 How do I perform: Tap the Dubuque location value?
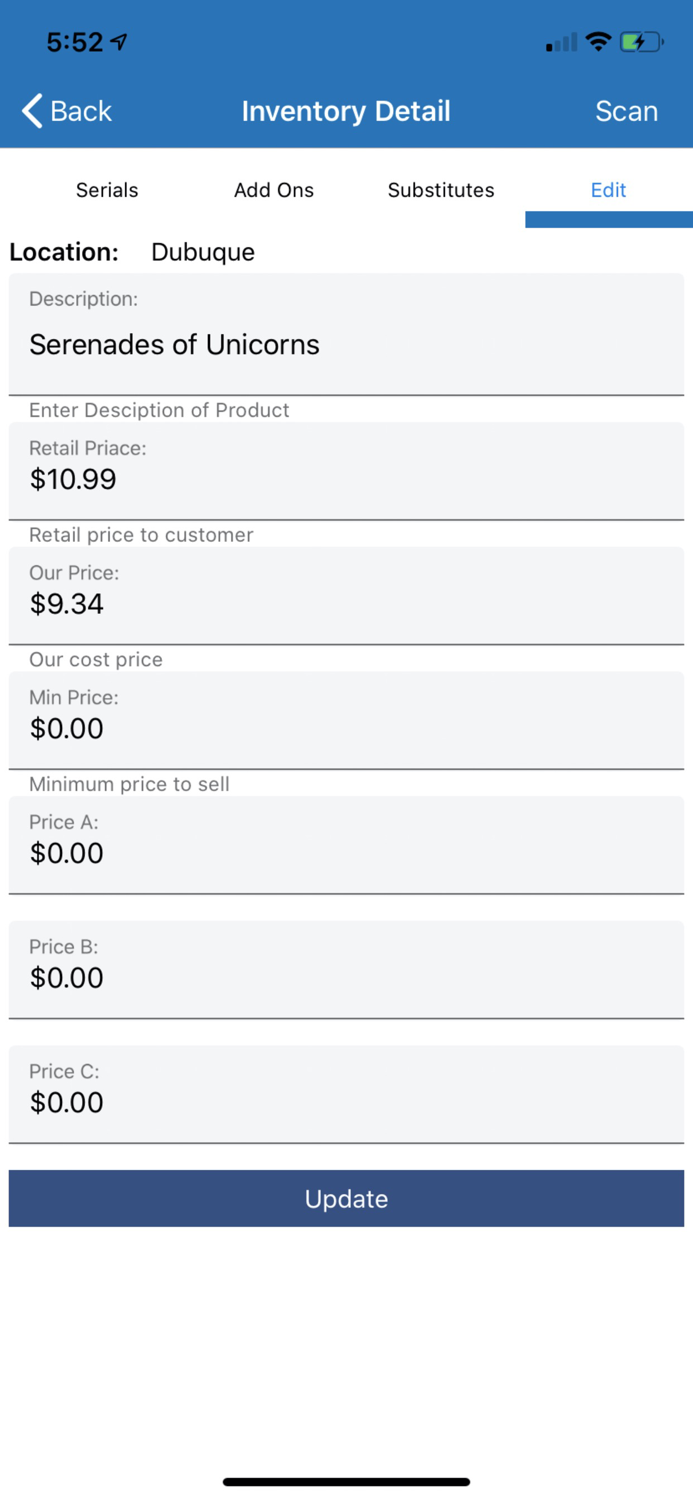pos(203,252)
